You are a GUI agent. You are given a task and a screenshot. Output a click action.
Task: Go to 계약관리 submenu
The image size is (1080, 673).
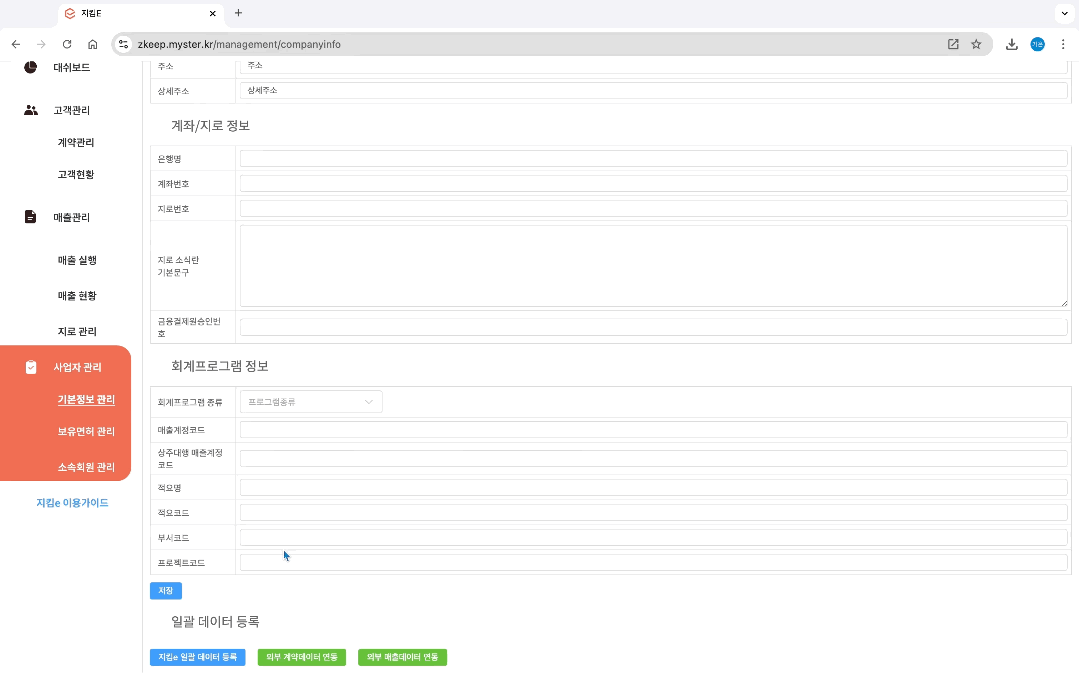[x=76, y=143]
